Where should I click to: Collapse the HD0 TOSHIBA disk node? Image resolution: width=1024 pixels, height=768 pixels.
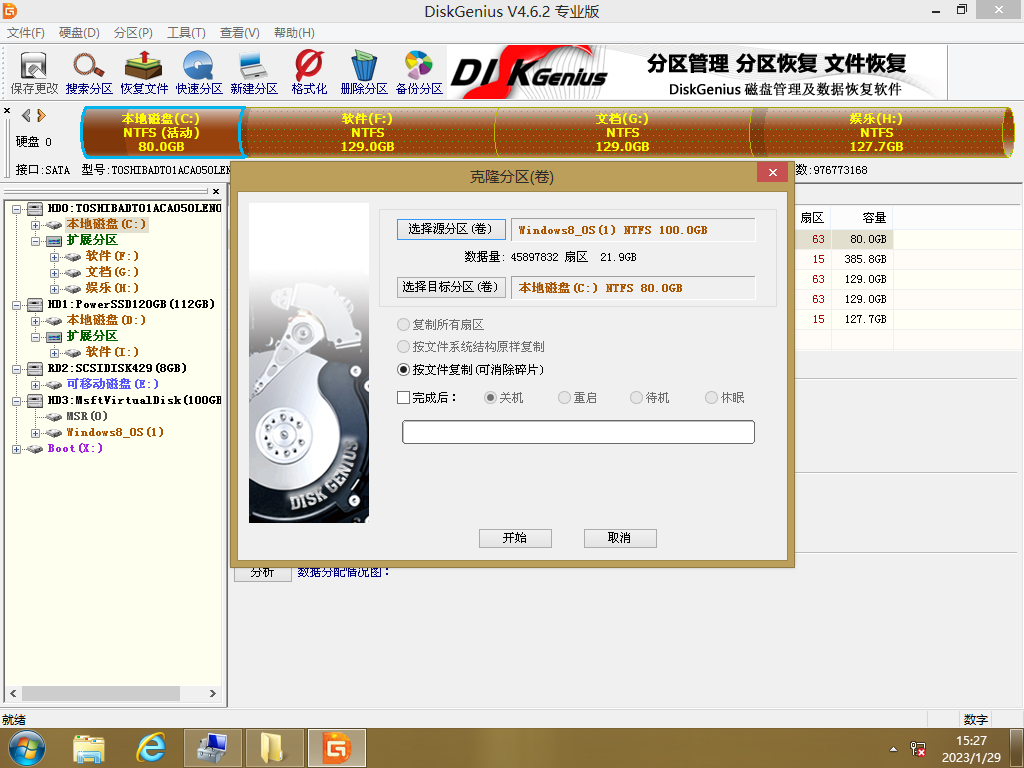click(x=16, y=209)
